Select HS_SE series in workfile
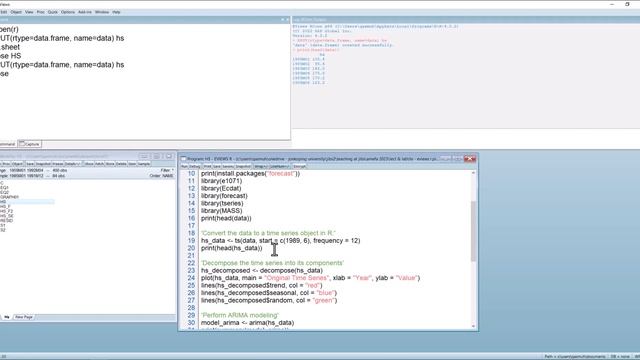 7,216
